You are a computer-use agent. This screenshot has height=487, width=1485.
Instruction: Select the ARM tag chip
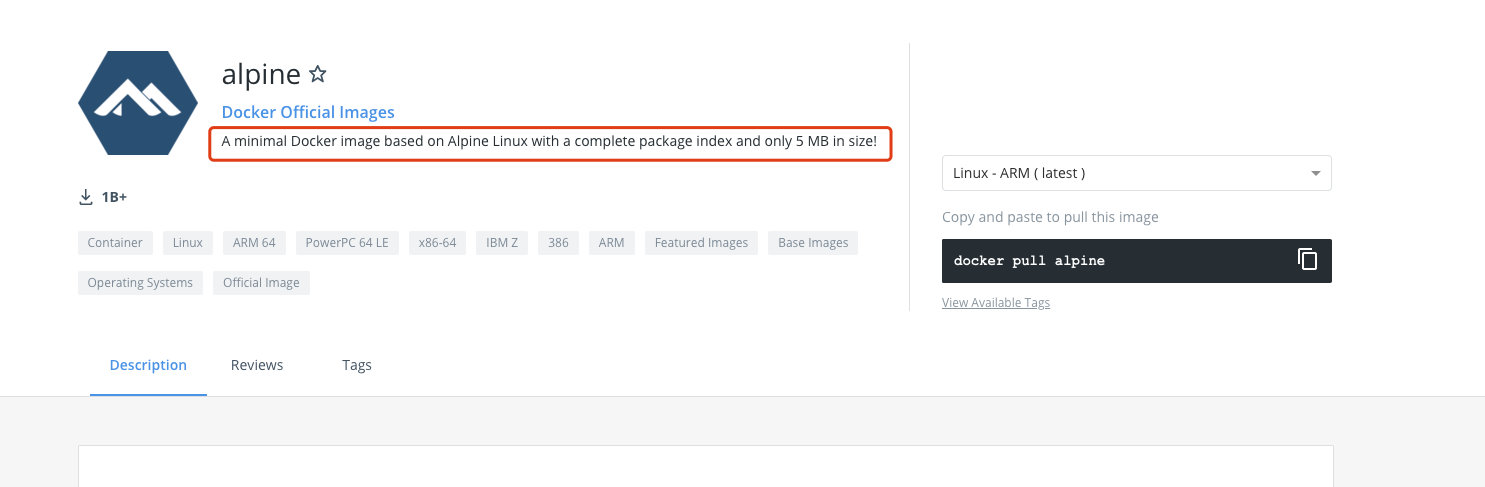coord(612,243)
